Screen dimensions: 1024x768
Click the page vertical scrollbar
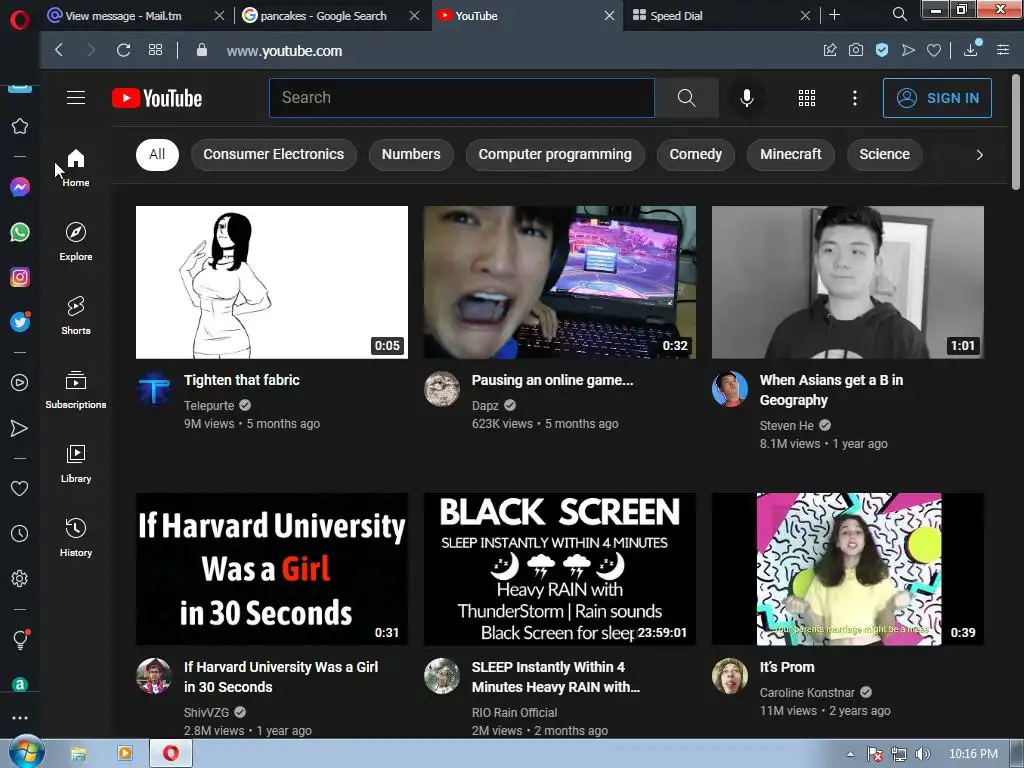[x=1016, y=133]
